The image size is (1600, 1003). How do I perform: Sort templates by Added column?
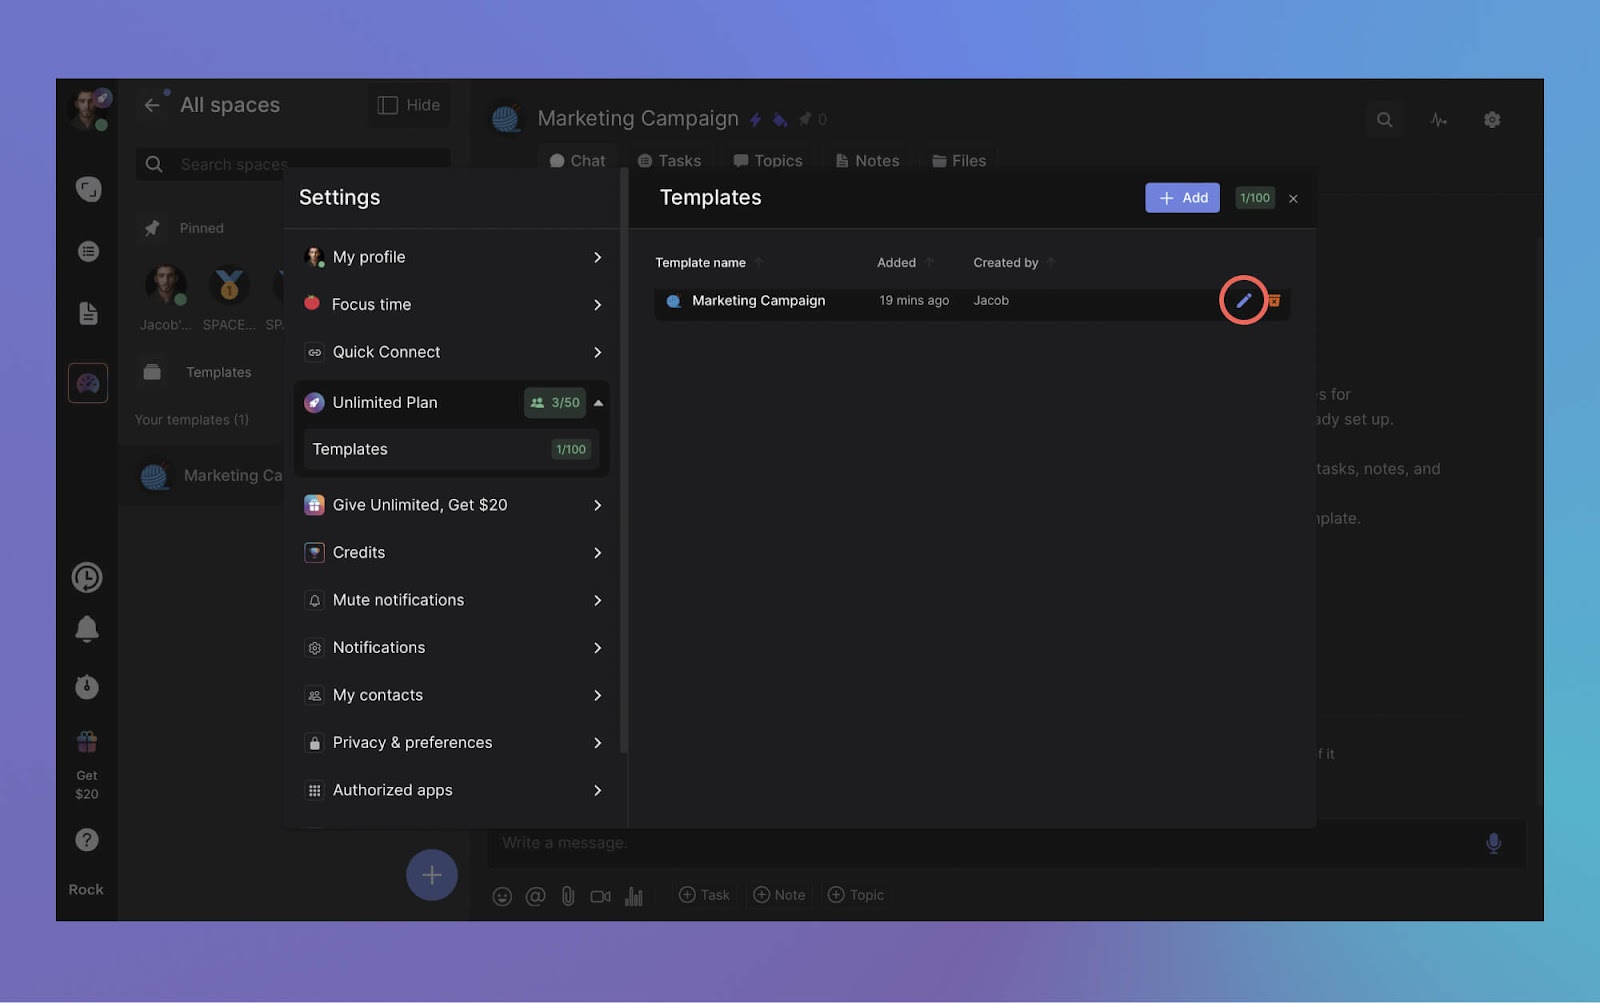[905, 262]
